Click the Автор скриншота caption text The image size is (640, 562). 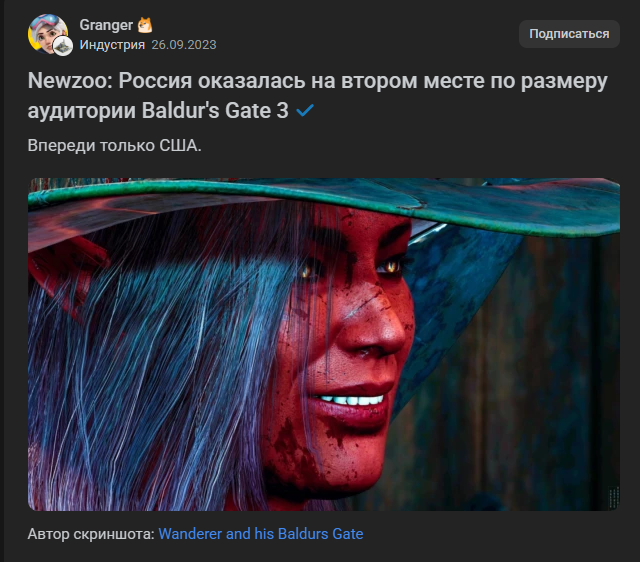coord(91,533)
